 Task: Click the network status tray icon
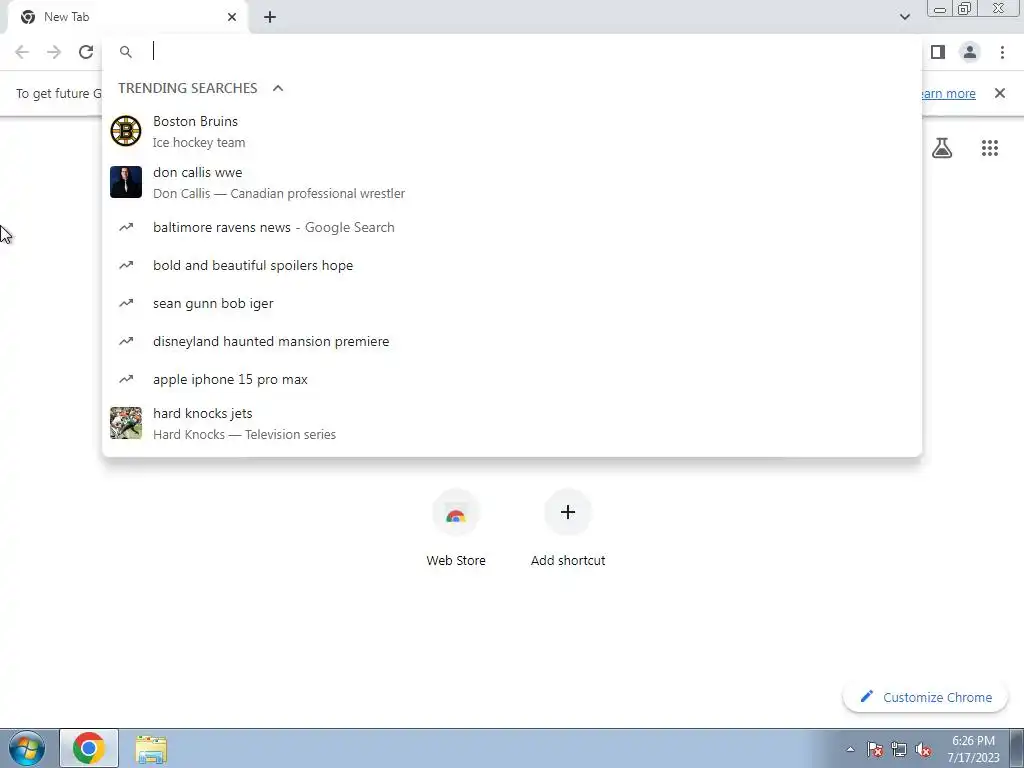(x=899, y=750)
